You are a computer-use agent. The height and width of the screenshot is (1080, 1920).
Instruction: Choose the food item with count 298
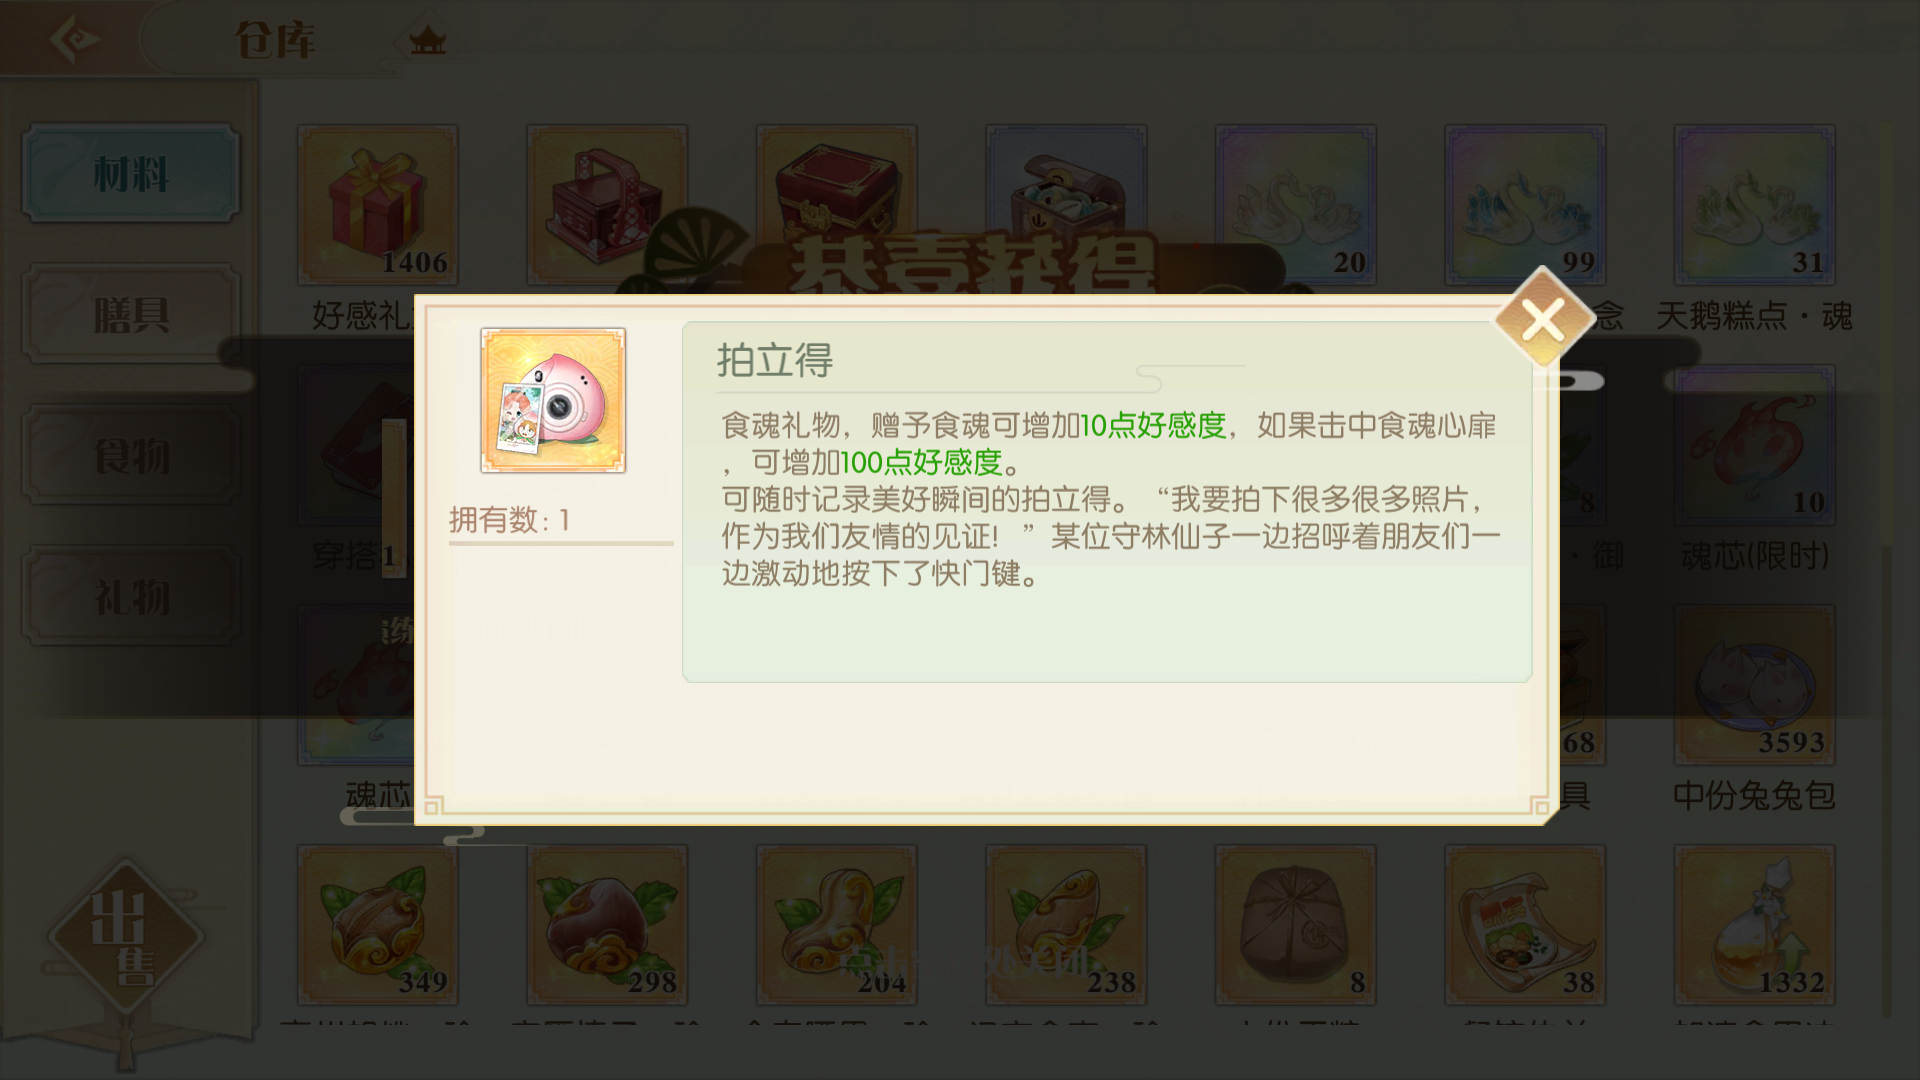(x=607, y=925)
